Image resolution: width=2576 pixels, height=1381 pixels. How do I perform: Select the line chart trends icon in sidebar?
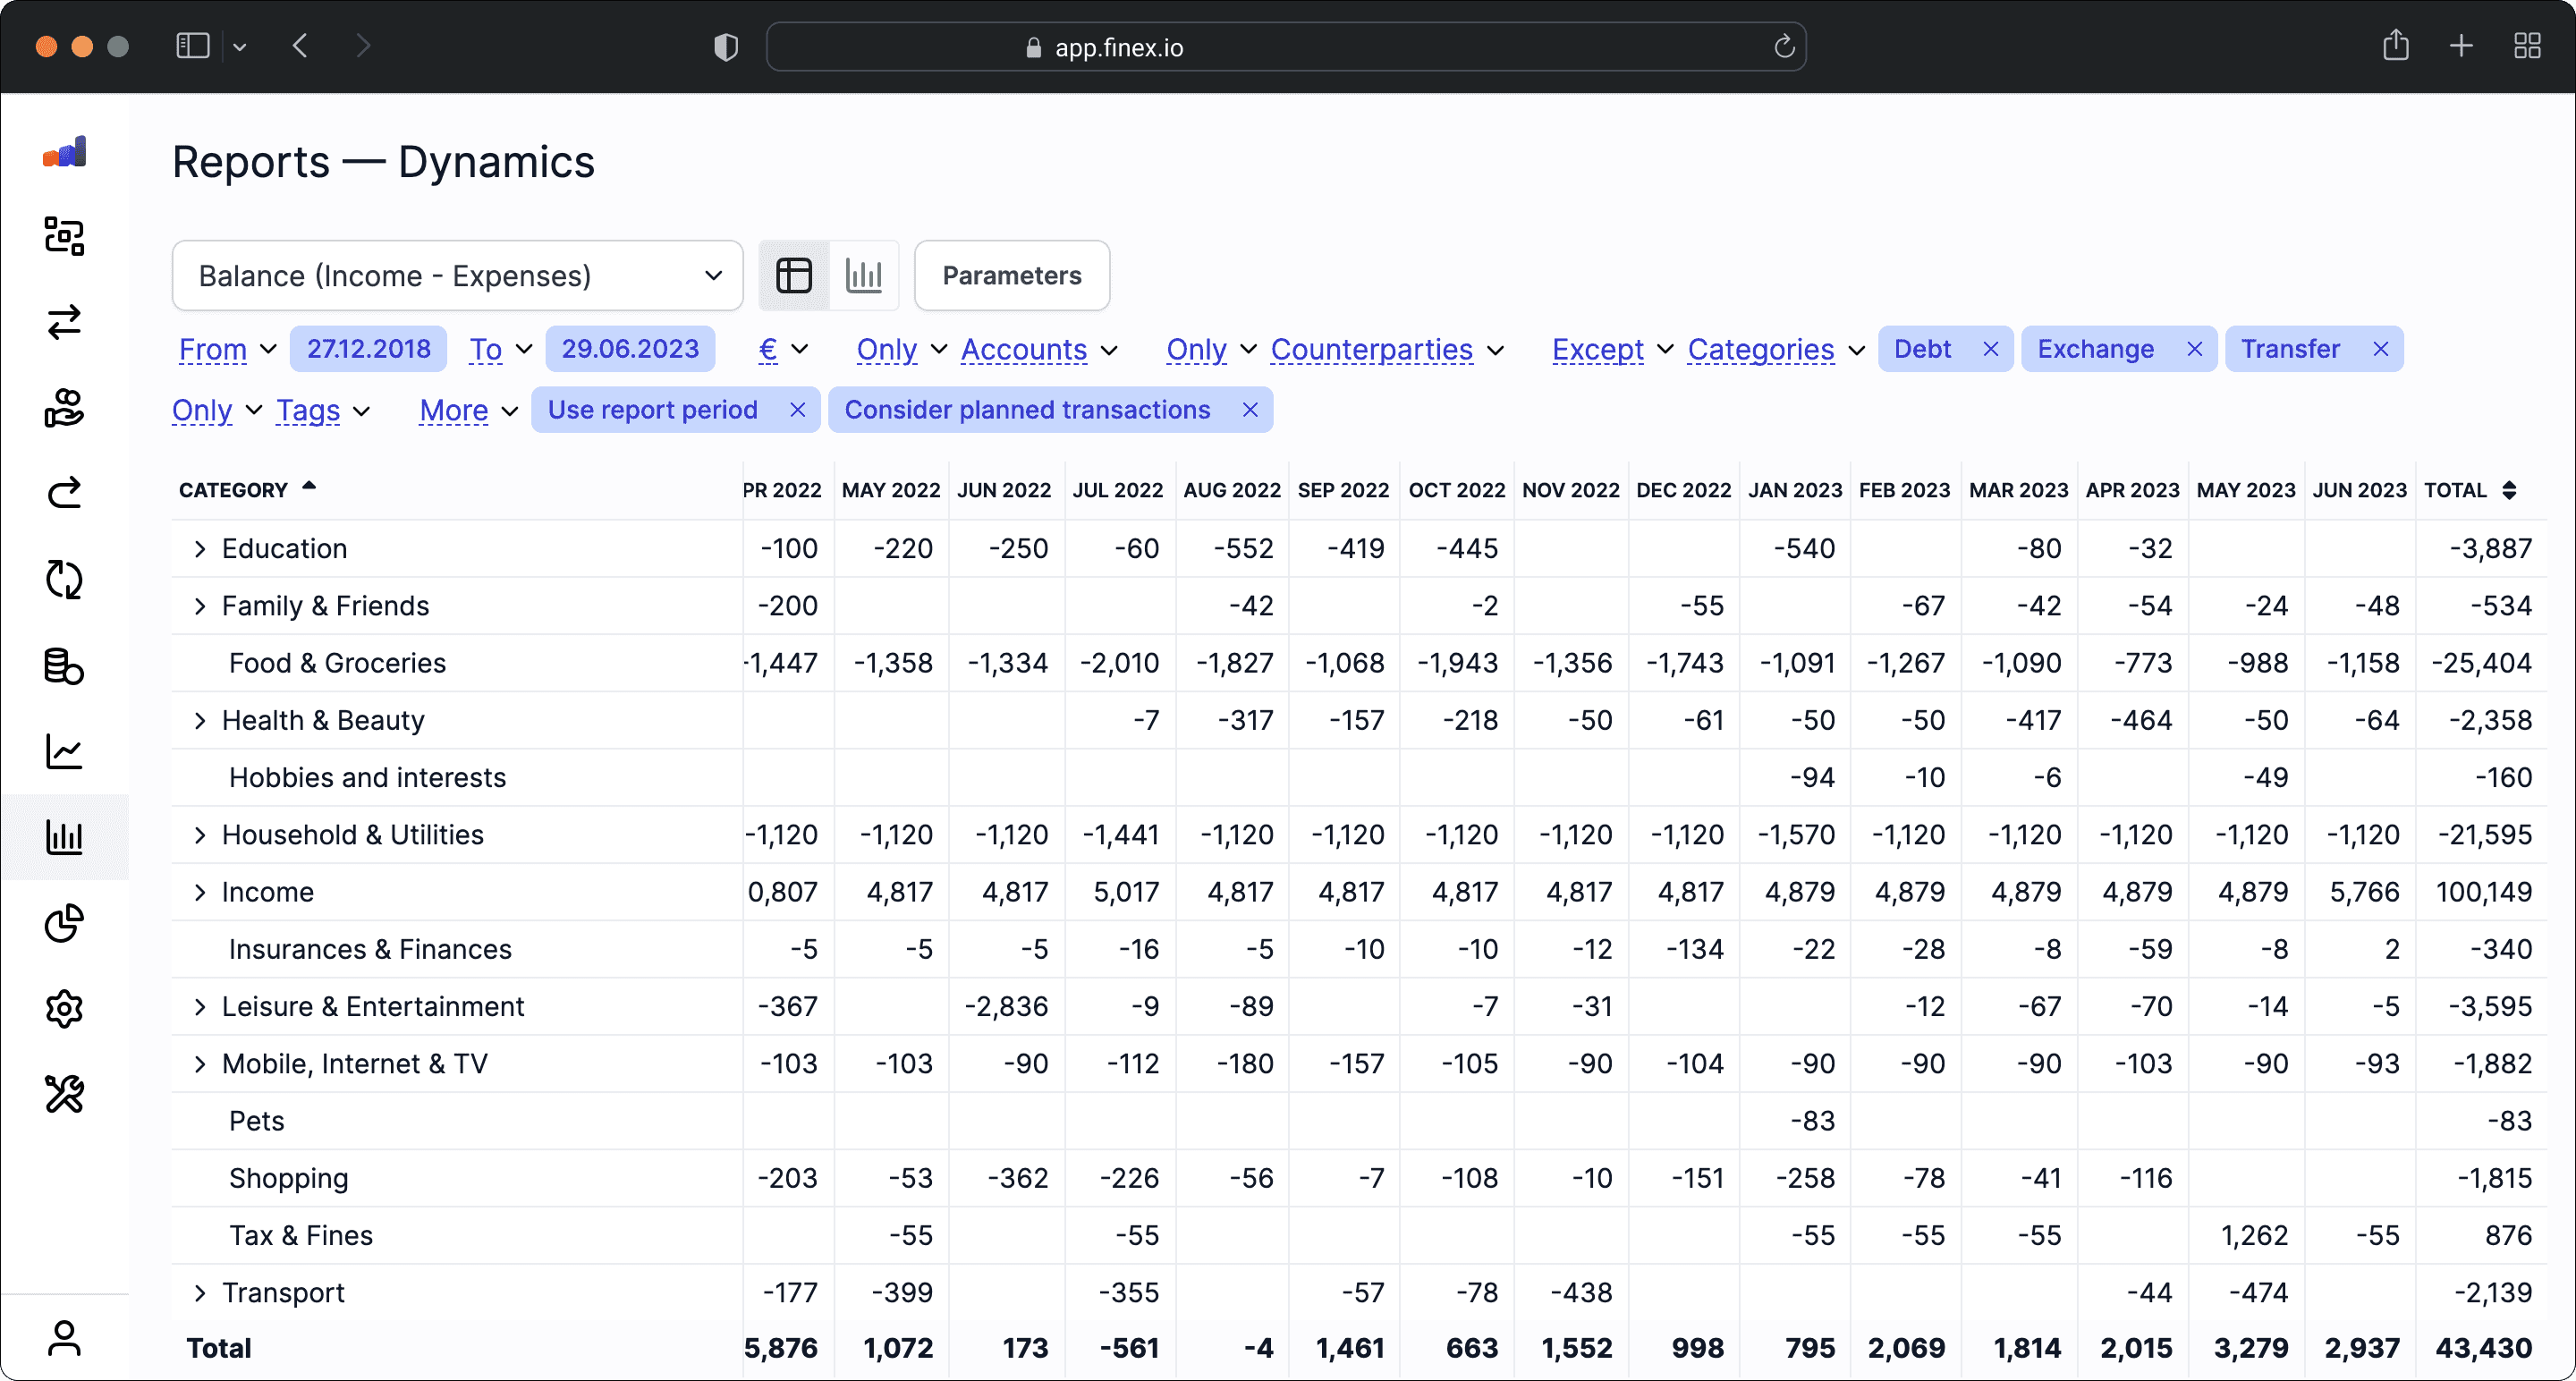pos(64,751)
